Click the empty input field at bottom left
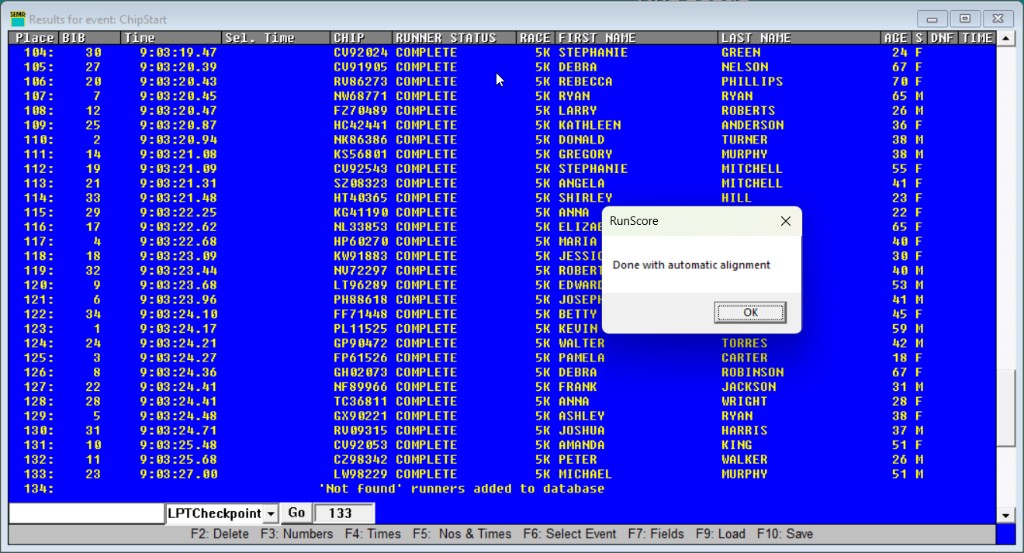 click(86, 513)
